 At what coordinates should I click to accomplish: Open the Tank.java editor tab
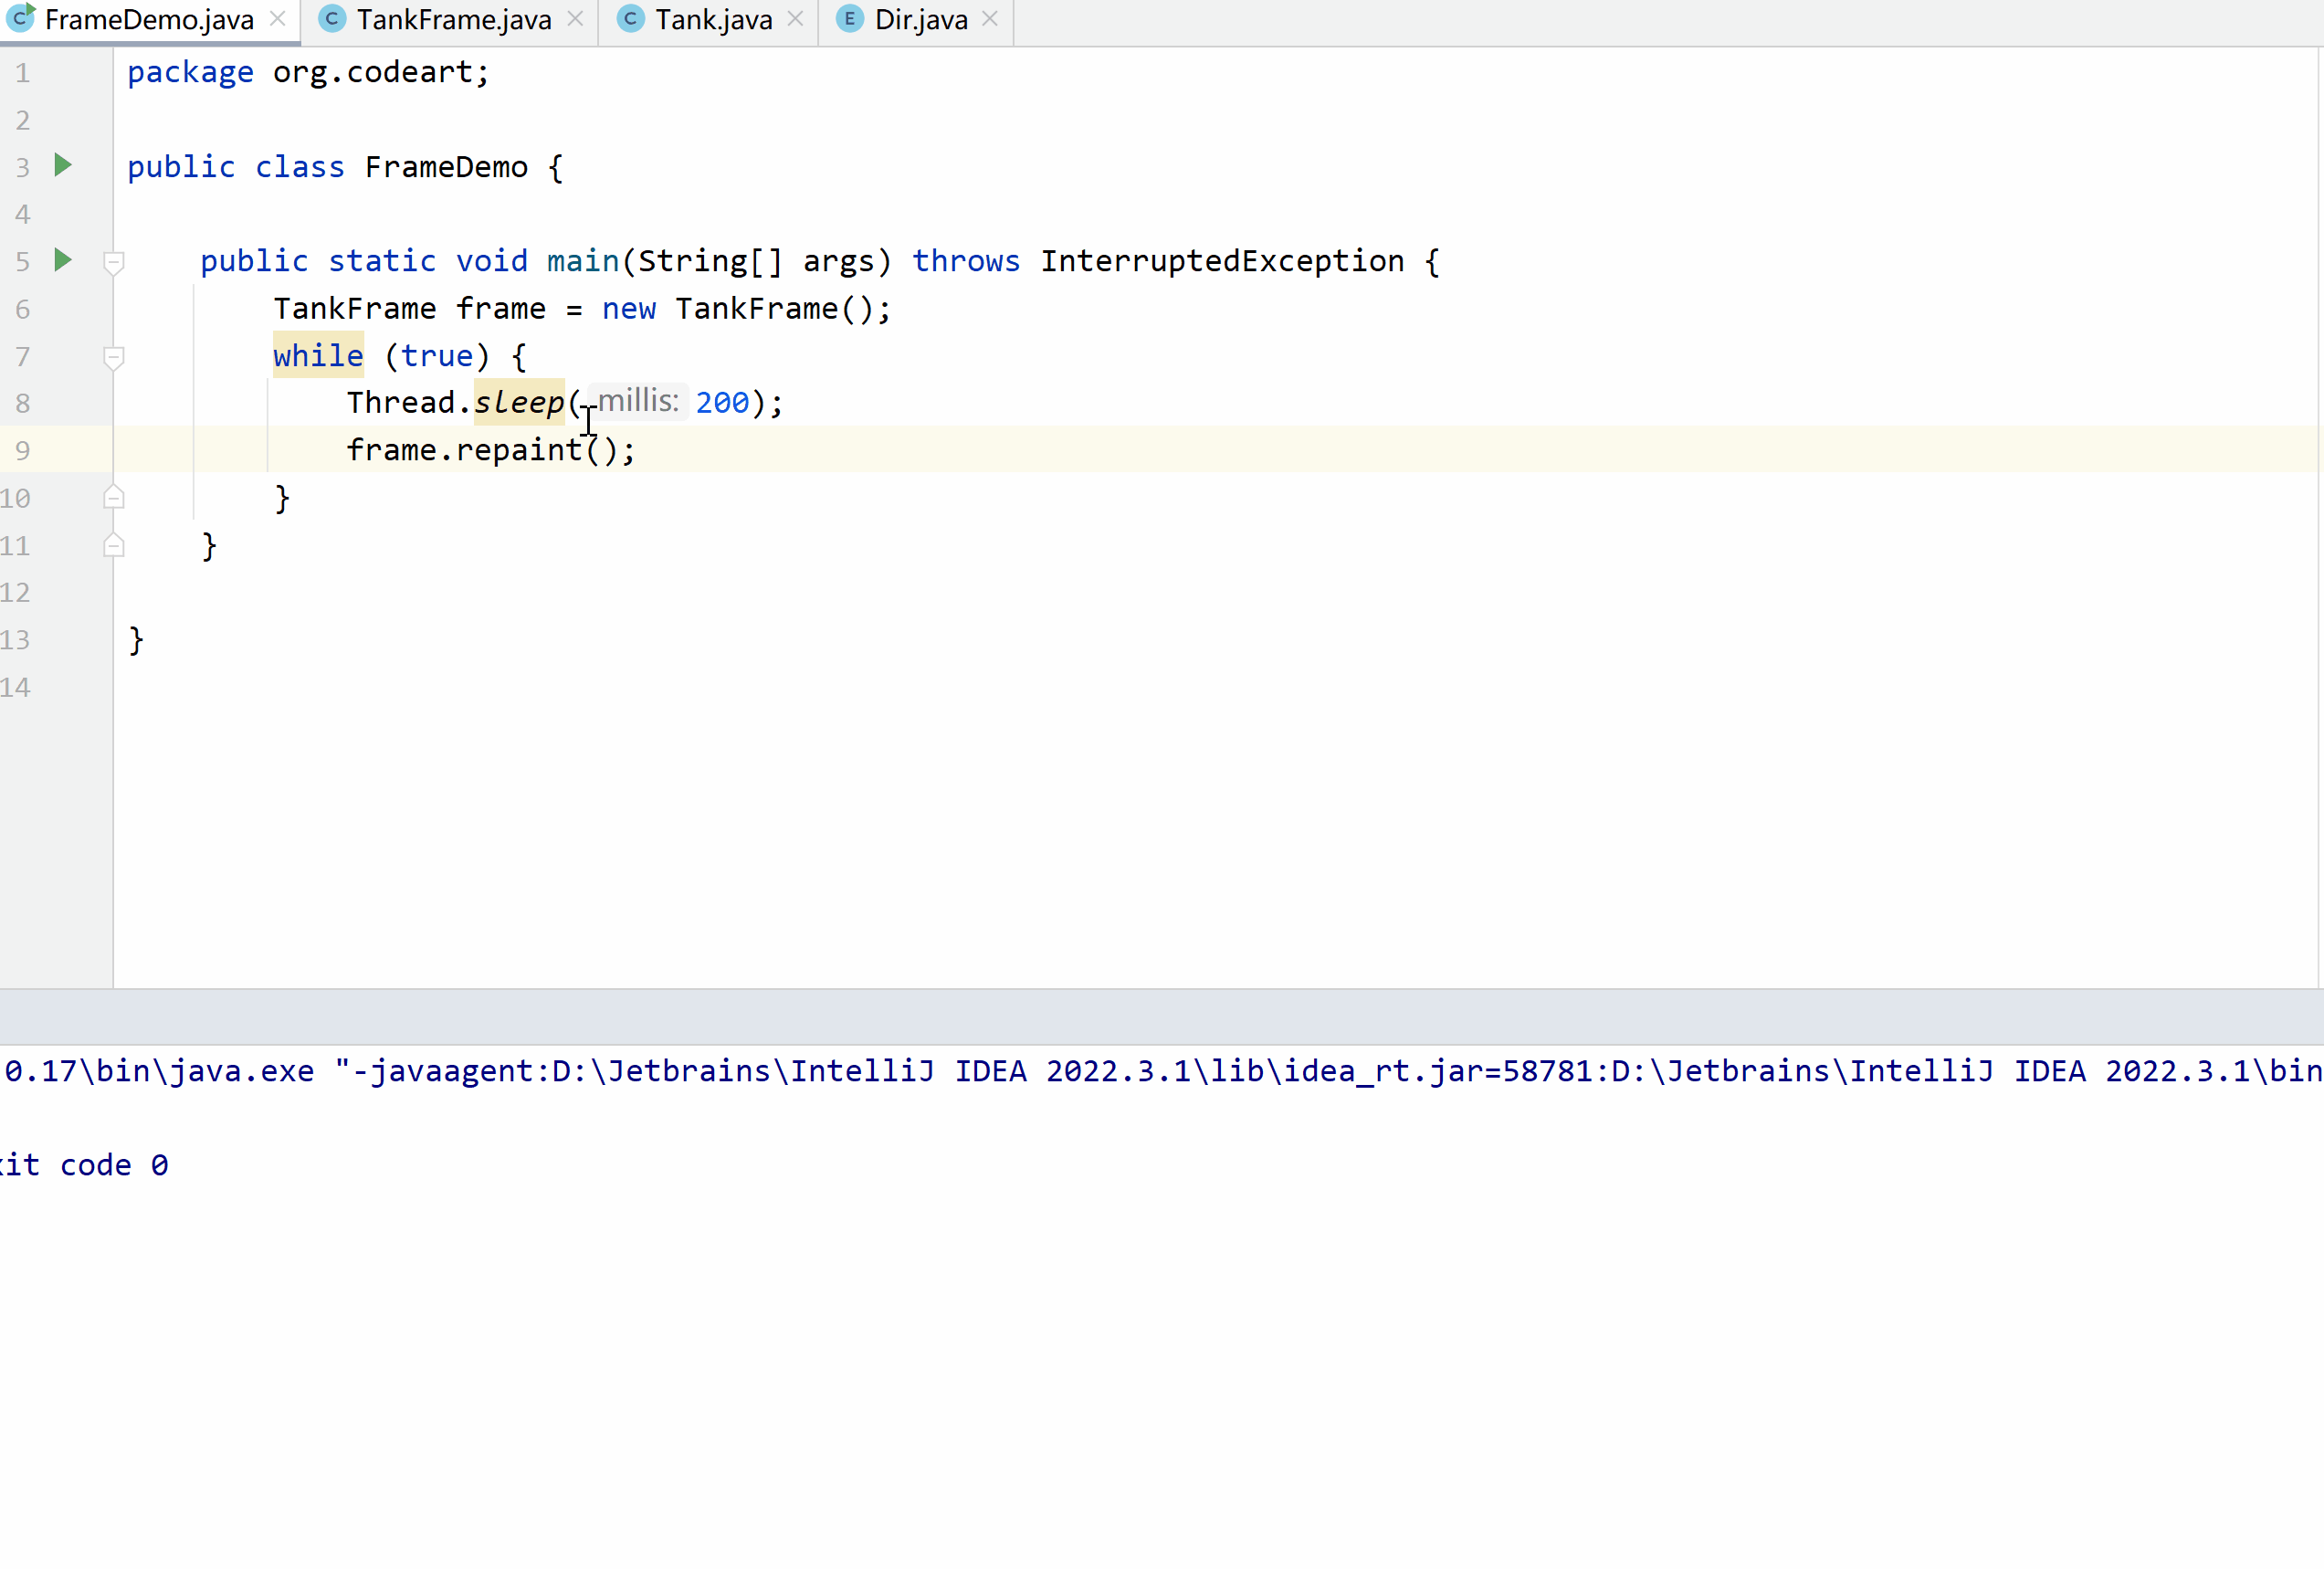[x=713, y=20]
